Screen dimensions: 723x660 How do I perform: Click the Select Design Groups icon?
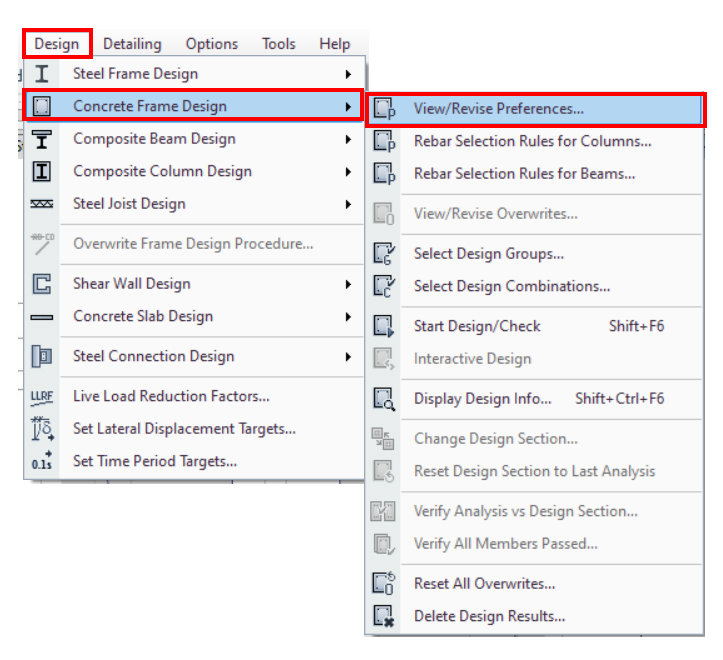(384, 254)
